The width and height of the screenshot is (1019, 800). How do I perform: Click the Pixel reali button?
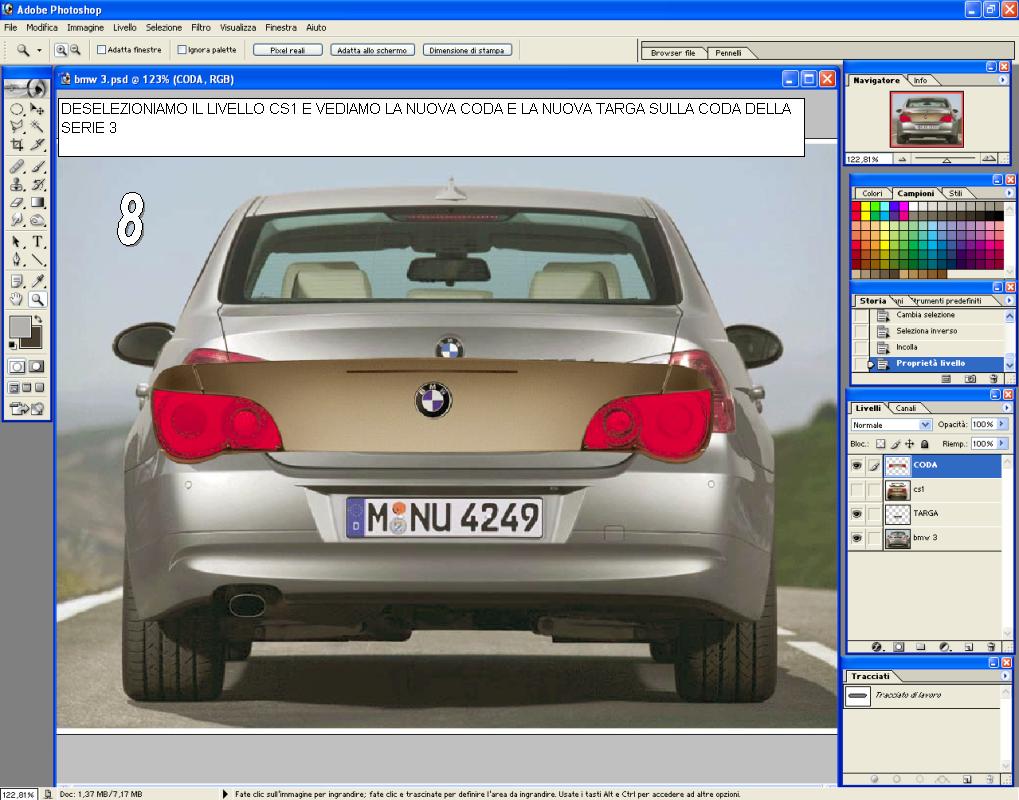tap(287, 50)
